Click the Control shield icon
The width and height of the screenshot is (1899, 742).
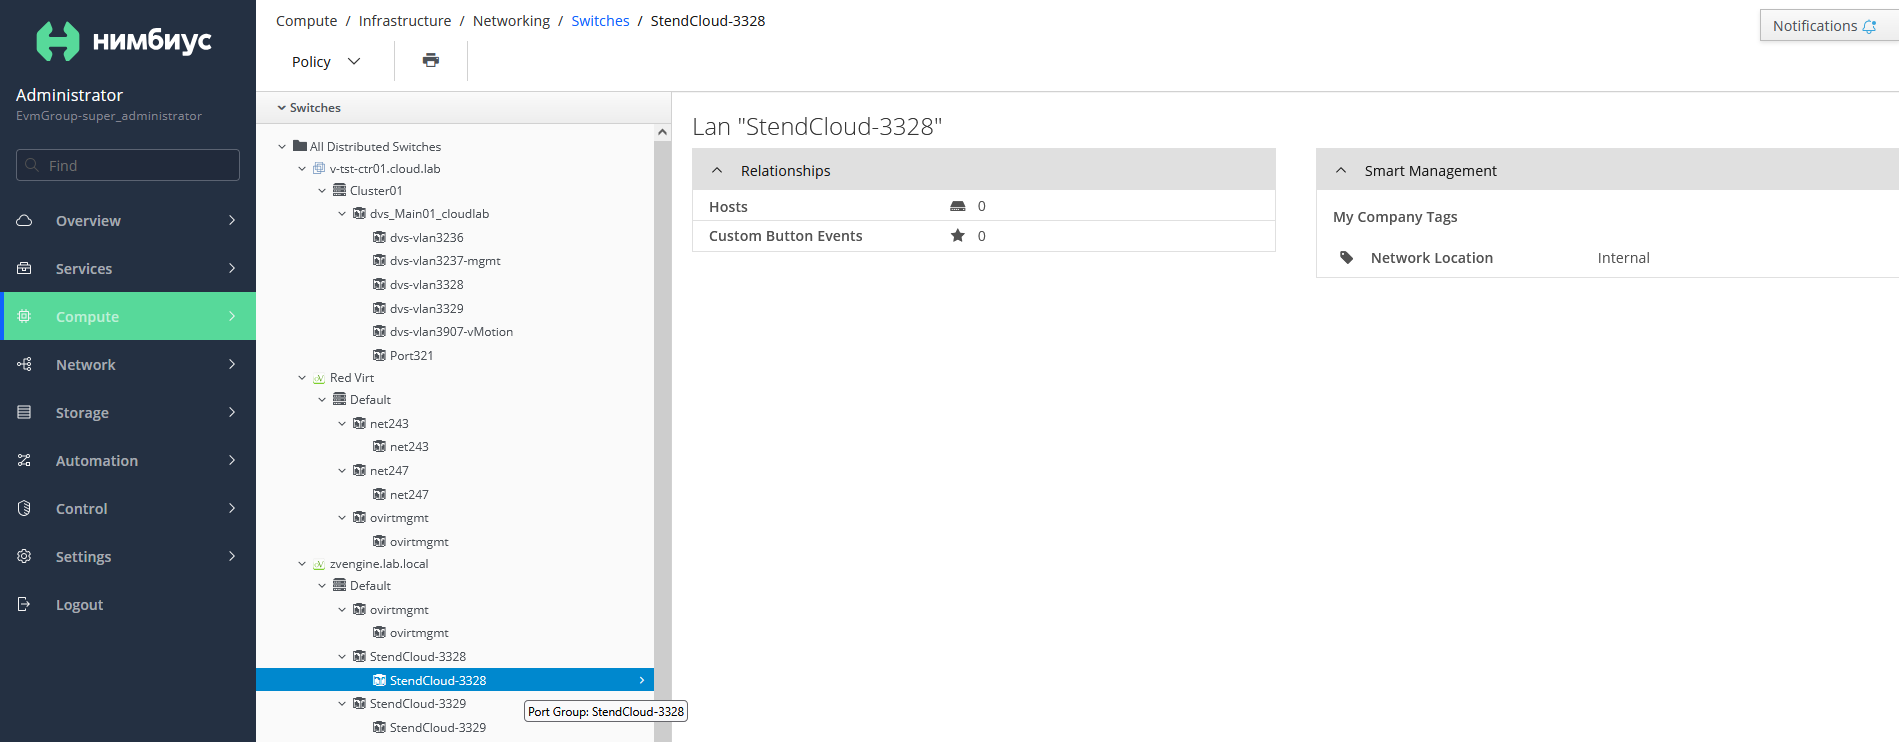[24, 508]
